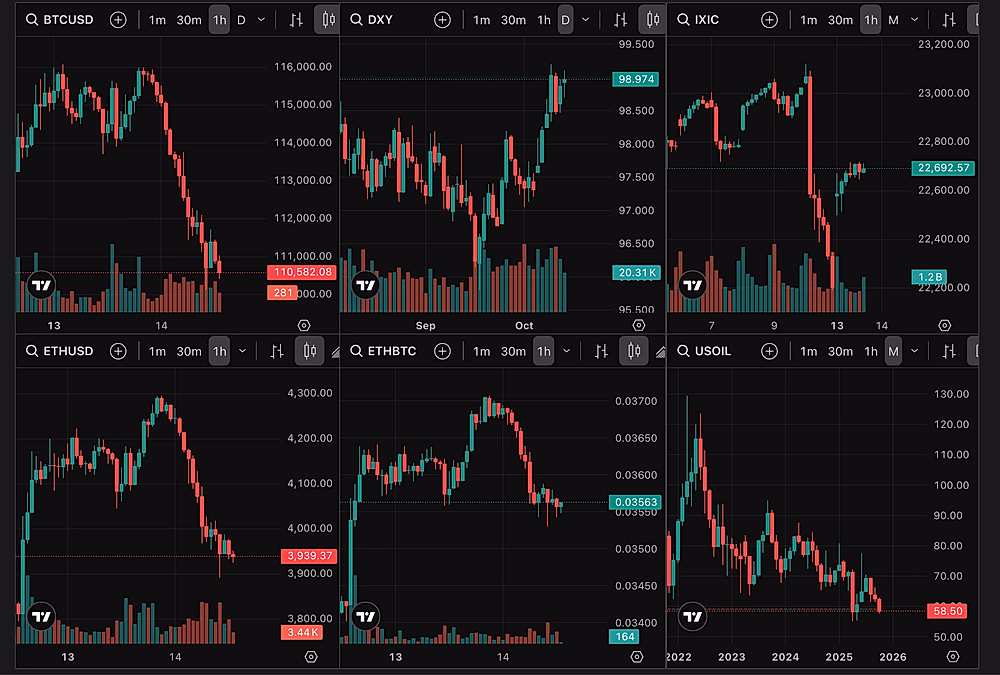This screenshot has height=675, width=1000.
Task: Switch USOIL chart to 1h interval
Action: tap(871, 351)
